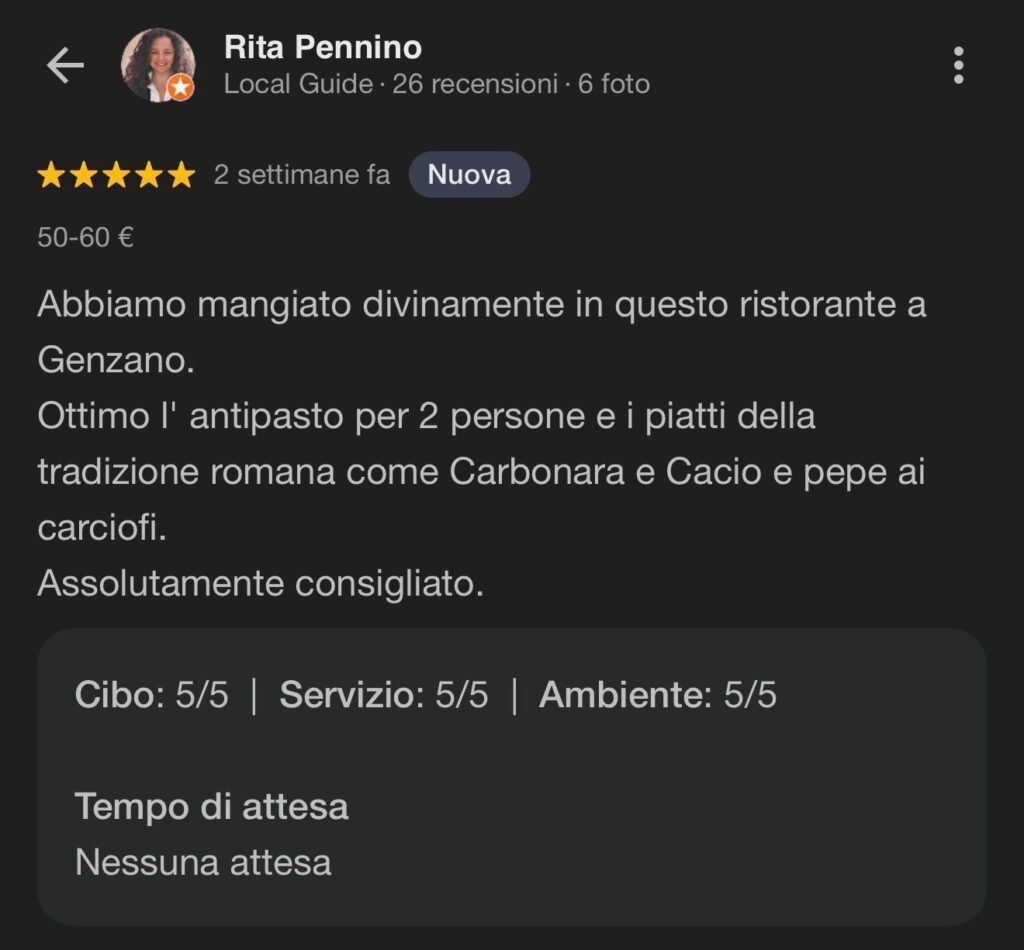Open the 26 recensioni reviewer stats
1024x950 pixels.
475,84
